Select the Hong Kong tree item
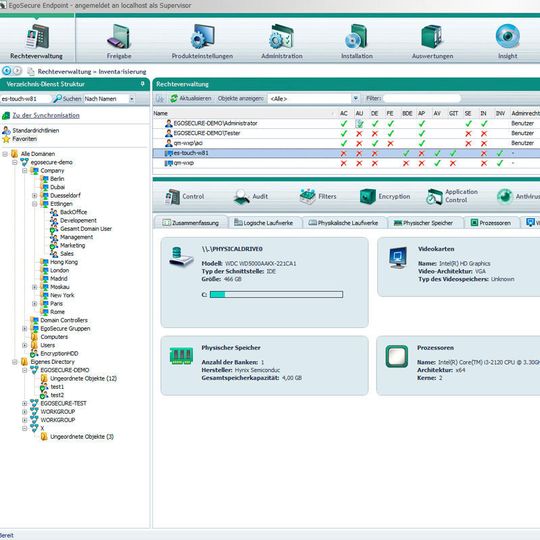Image resolution: width=540 pixels, height=540 pixels. click(x=64, y=262)
